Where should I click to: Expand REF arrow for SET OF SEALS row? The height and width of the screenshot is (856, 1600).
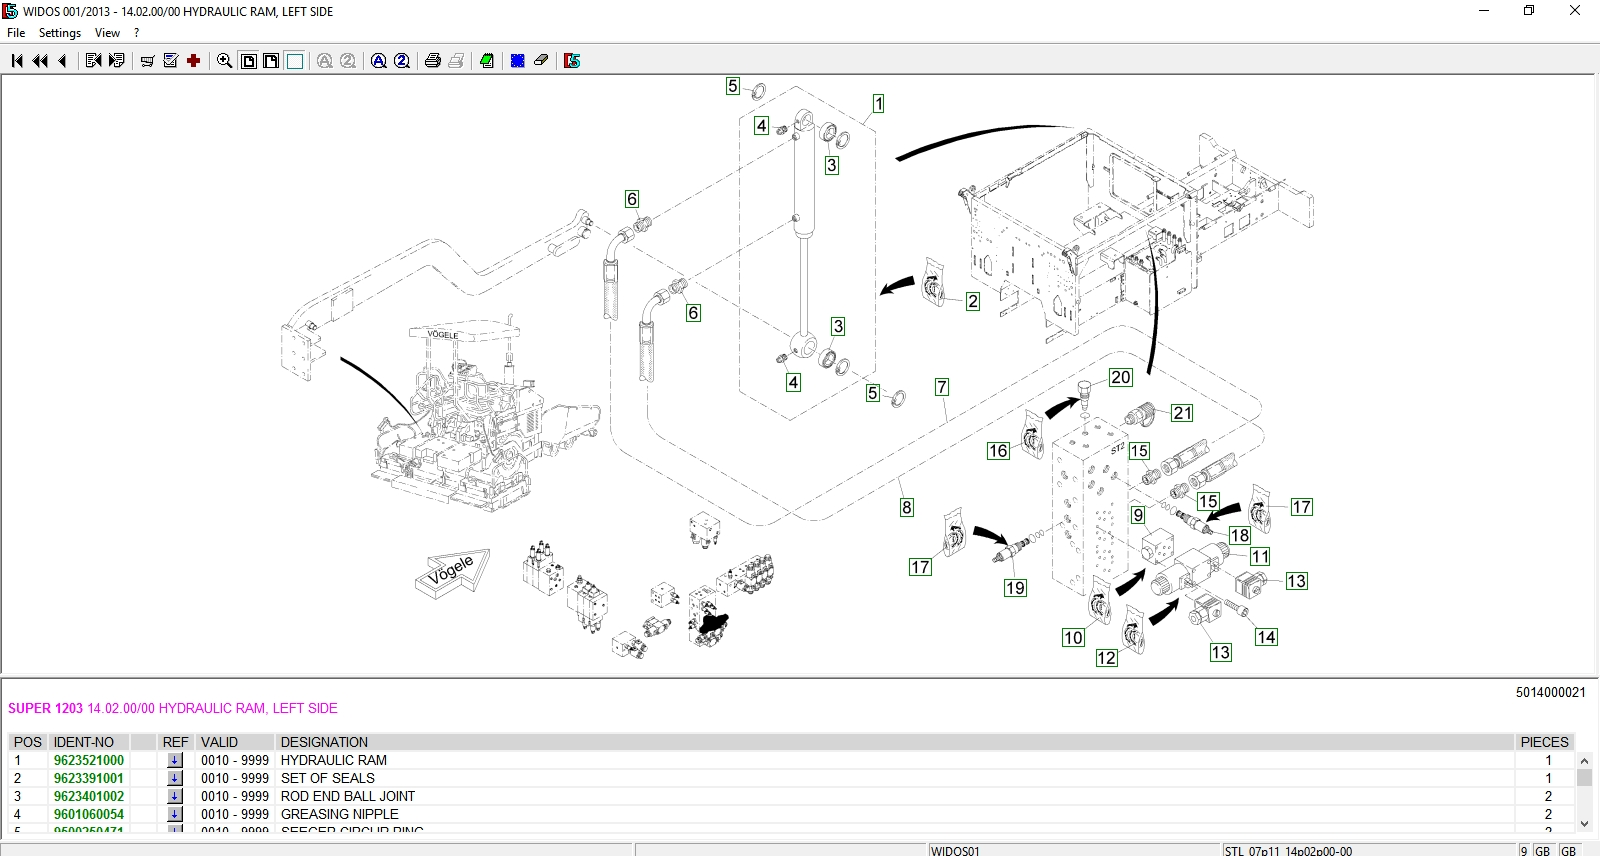coord(175,778)
